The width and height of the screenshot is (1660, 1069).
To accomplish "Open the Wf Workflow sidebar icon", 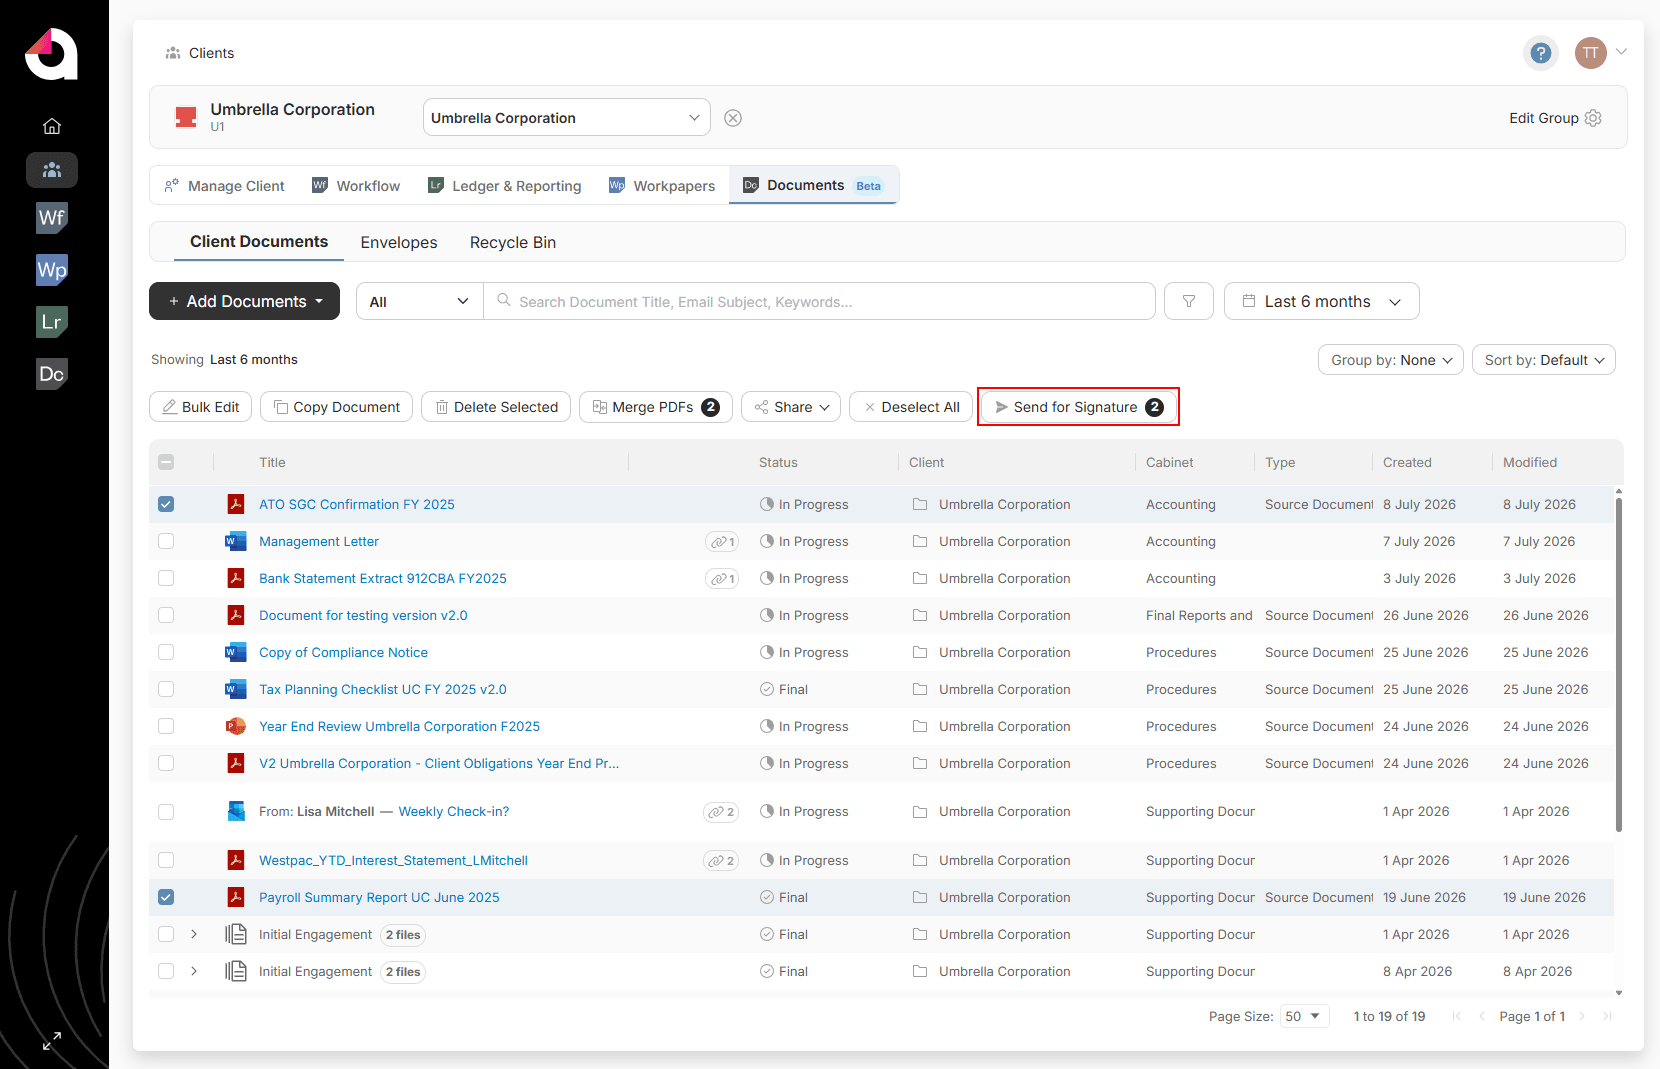I will click(52, 218).
